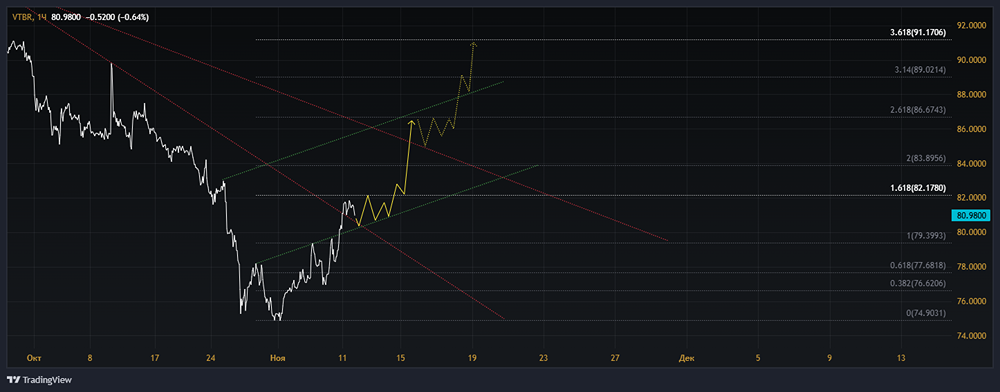Select the yellow forecast arrow tip near 91
The width and height of the screenshot is (1000, 392).
click(x=473, y=44)
